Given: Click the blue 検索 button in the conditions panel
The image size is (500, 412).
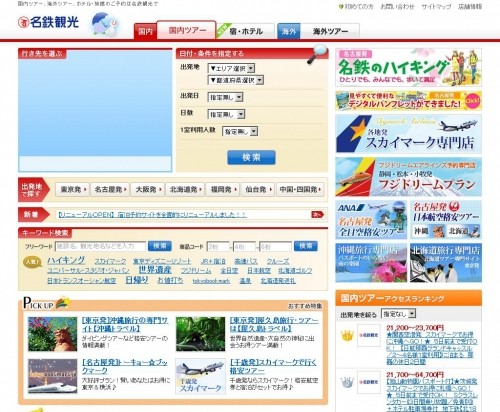Looking at the screenshot, I should tap(251, 157).
